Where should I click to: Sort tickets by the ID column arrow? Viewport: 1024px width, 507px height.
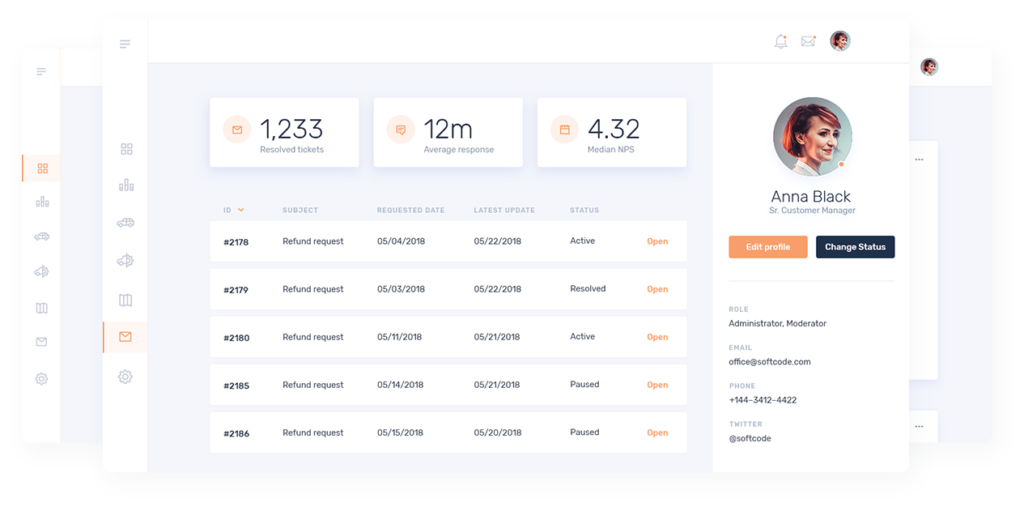click(241, 210)
